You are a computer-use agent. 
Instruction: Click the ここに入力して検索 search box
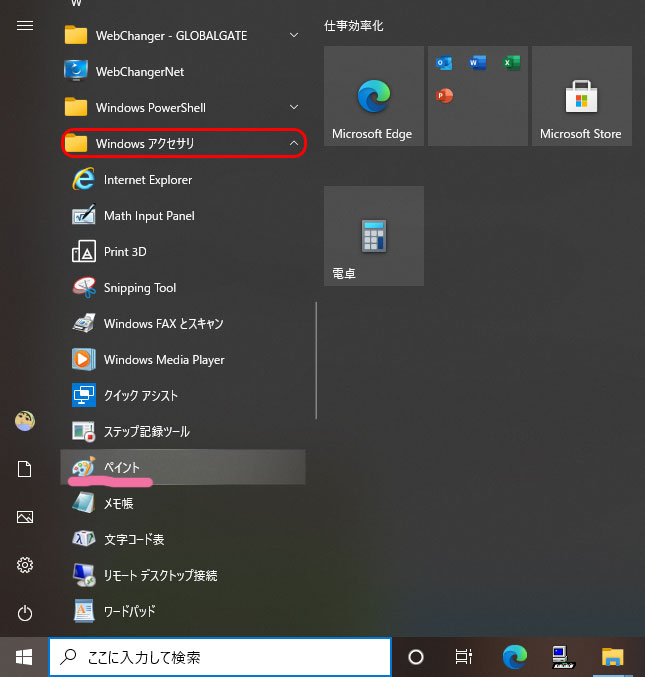point(220,657)
